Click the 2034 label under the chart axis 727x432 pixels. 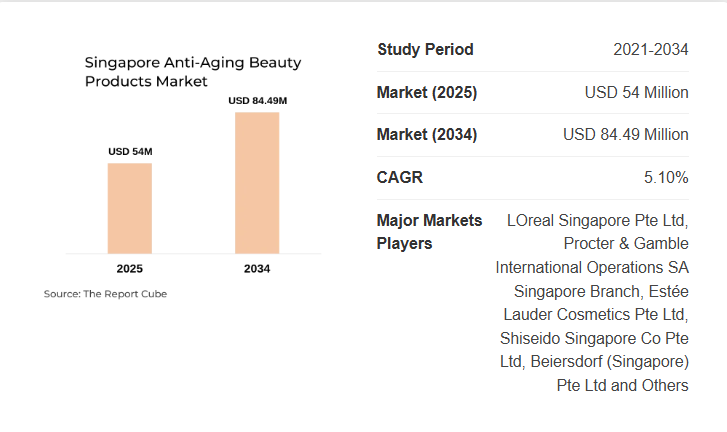[257, 269]
